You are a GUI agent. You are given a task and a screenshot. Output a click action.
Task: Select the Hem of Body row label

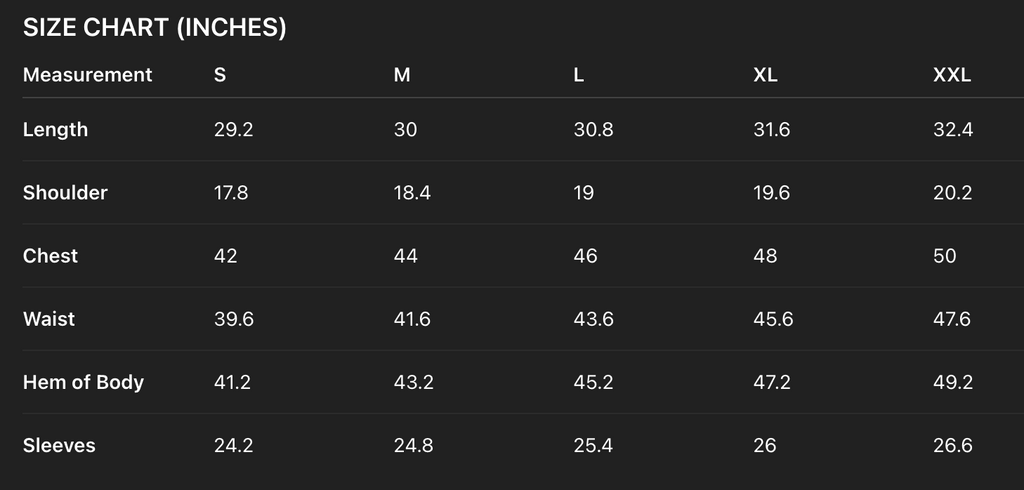coord(83,382)
